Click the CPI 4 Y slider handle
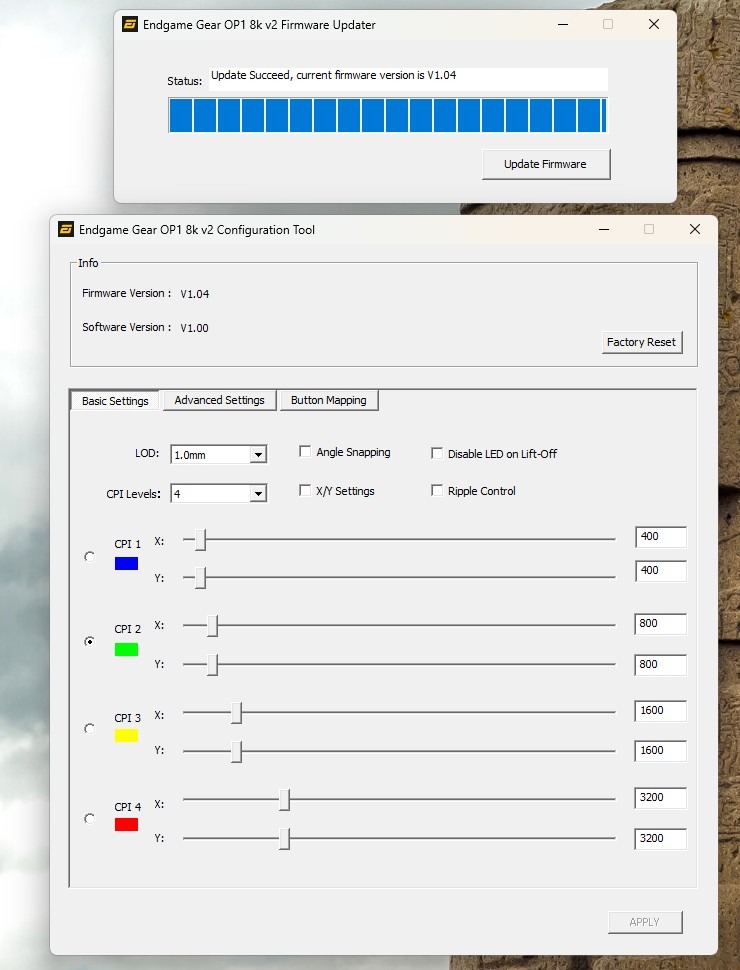The width and height of the screenshot is (740, 970). click(x=285, y=839)
